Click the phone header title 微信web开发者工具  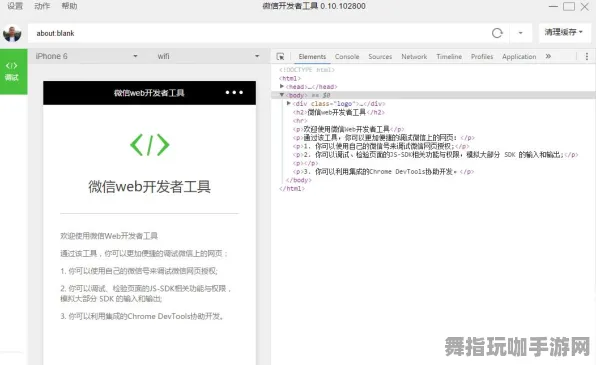(149, 93)
